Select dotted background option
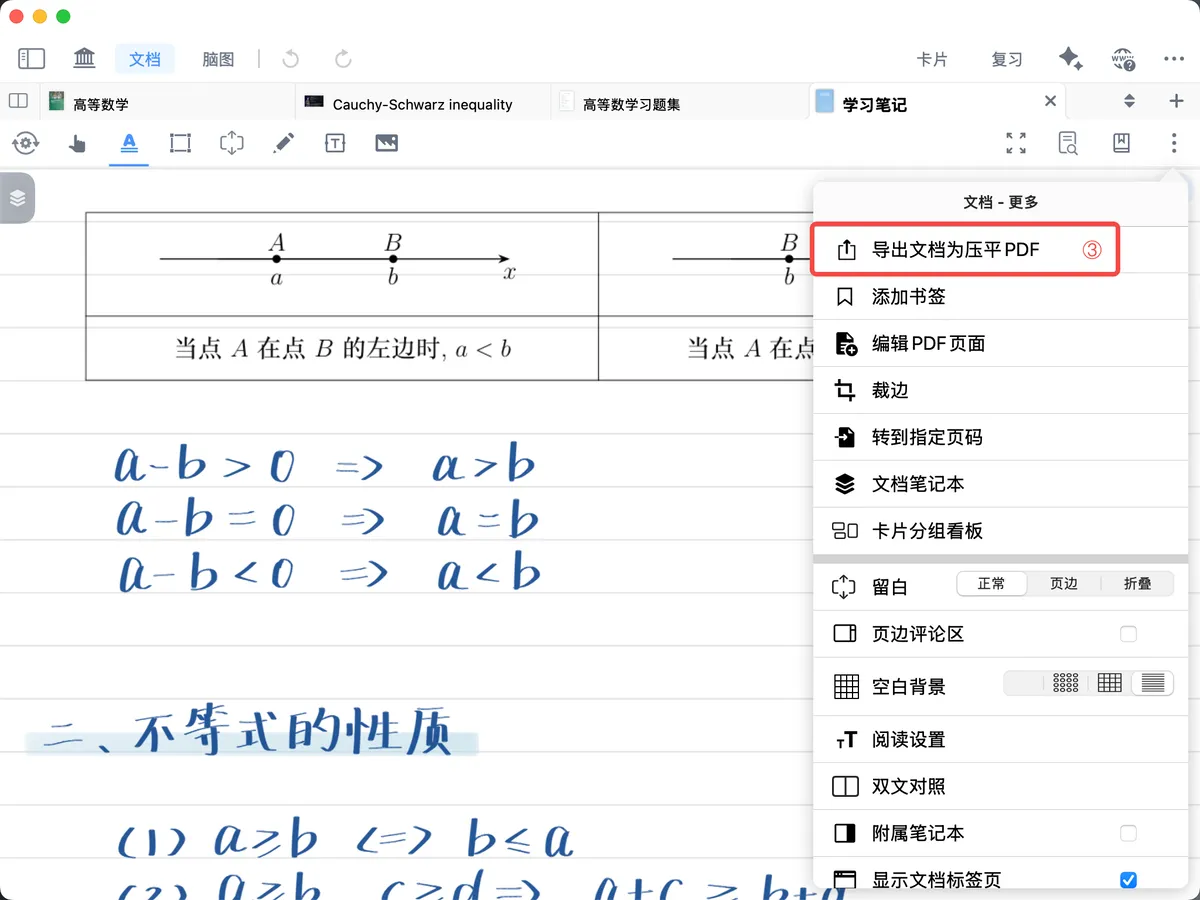The width and height of the screenshot is (1200, 900). point(1066,683)
